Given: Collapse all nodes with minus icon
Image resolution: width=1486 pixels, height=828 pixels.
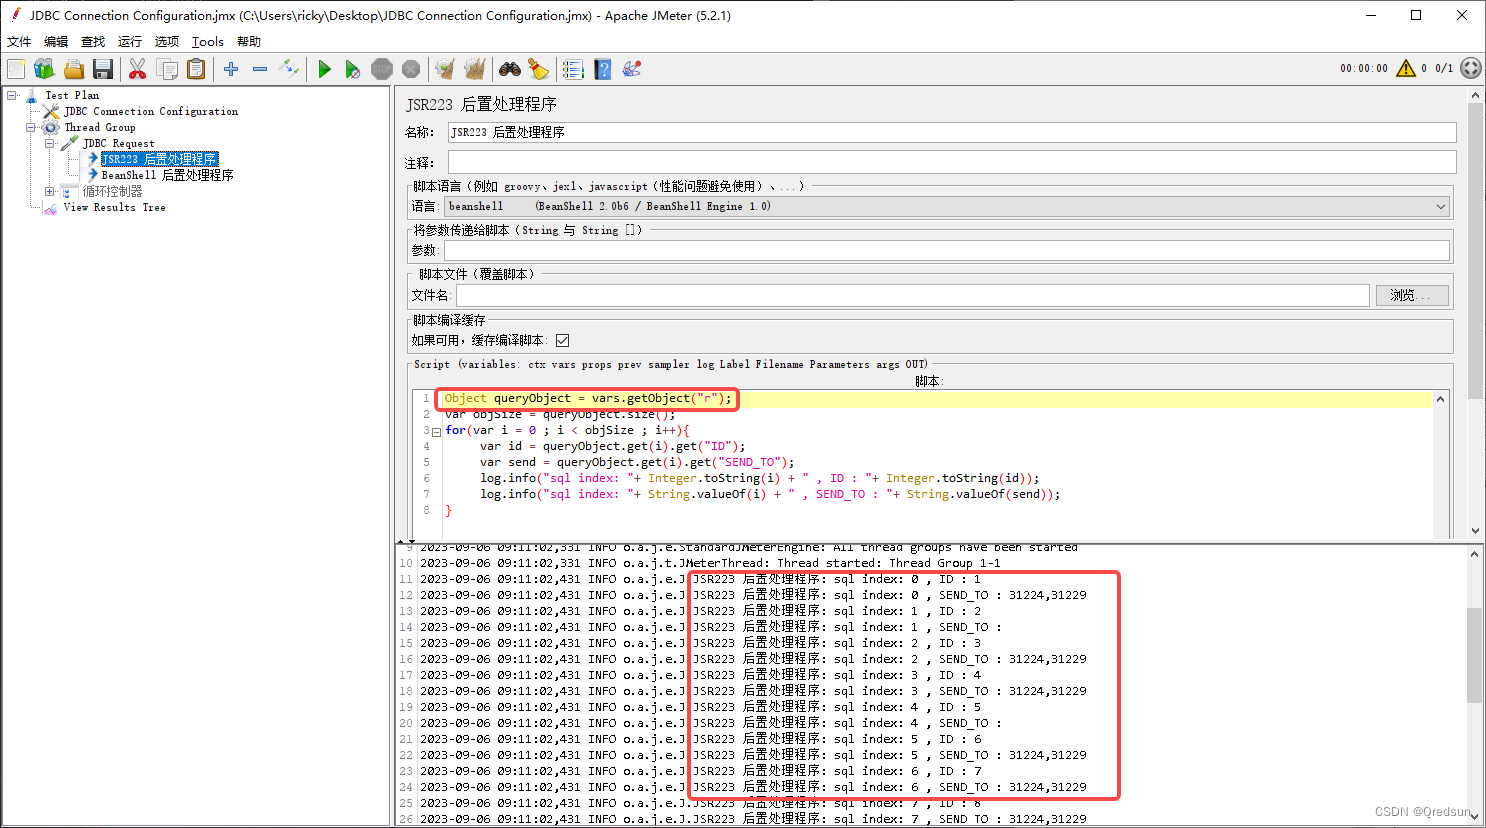Looking at the screenshot, I should click(260, 69).
